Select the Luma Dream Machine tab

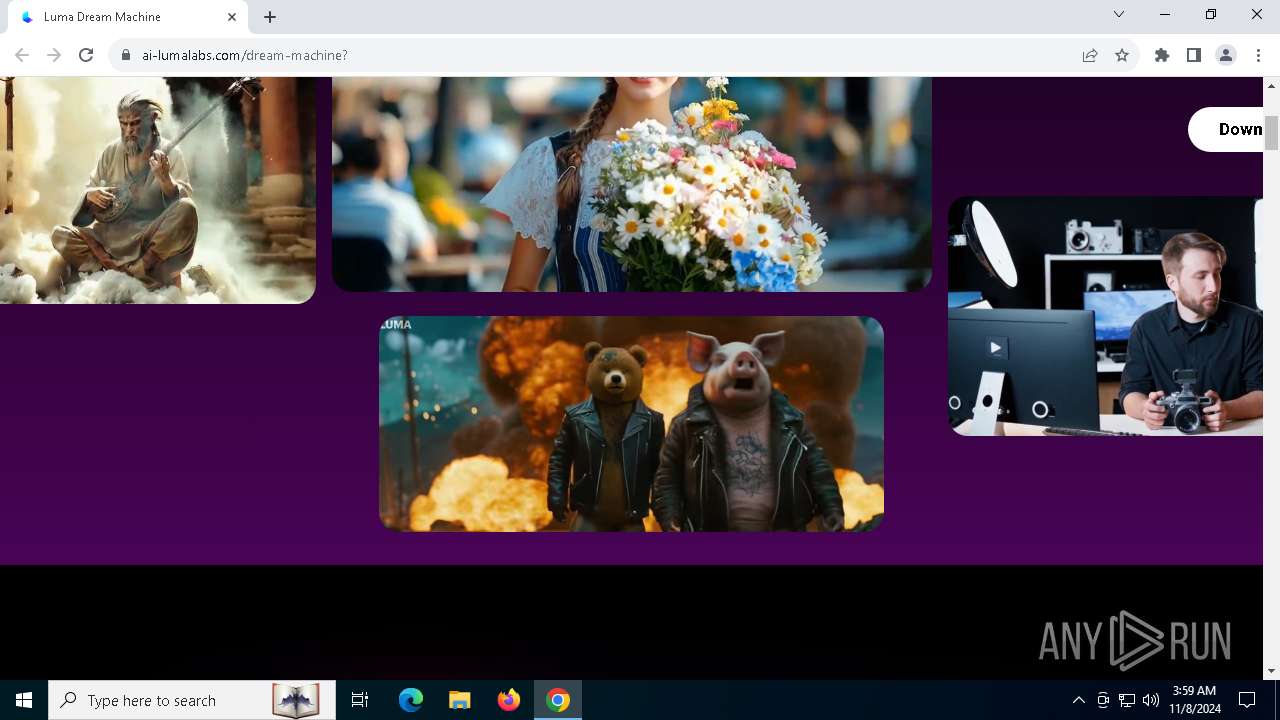(130, 17)
